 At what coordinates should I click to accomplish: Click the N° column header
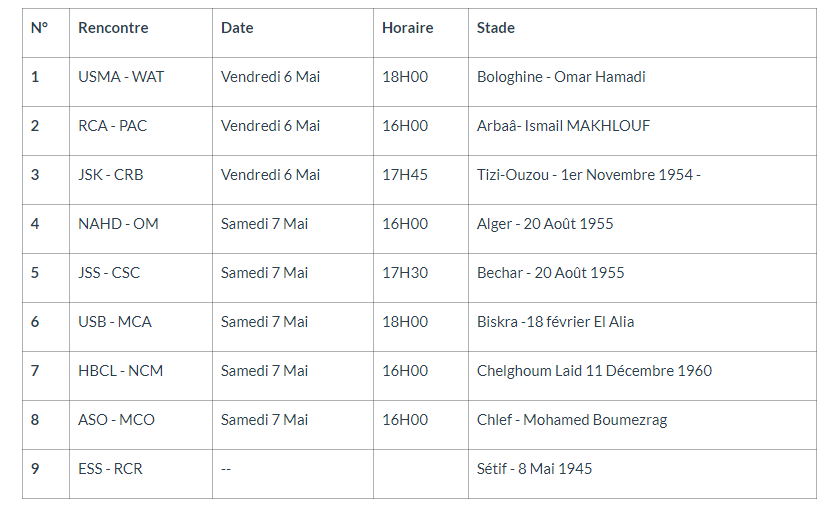coord(39,28)
